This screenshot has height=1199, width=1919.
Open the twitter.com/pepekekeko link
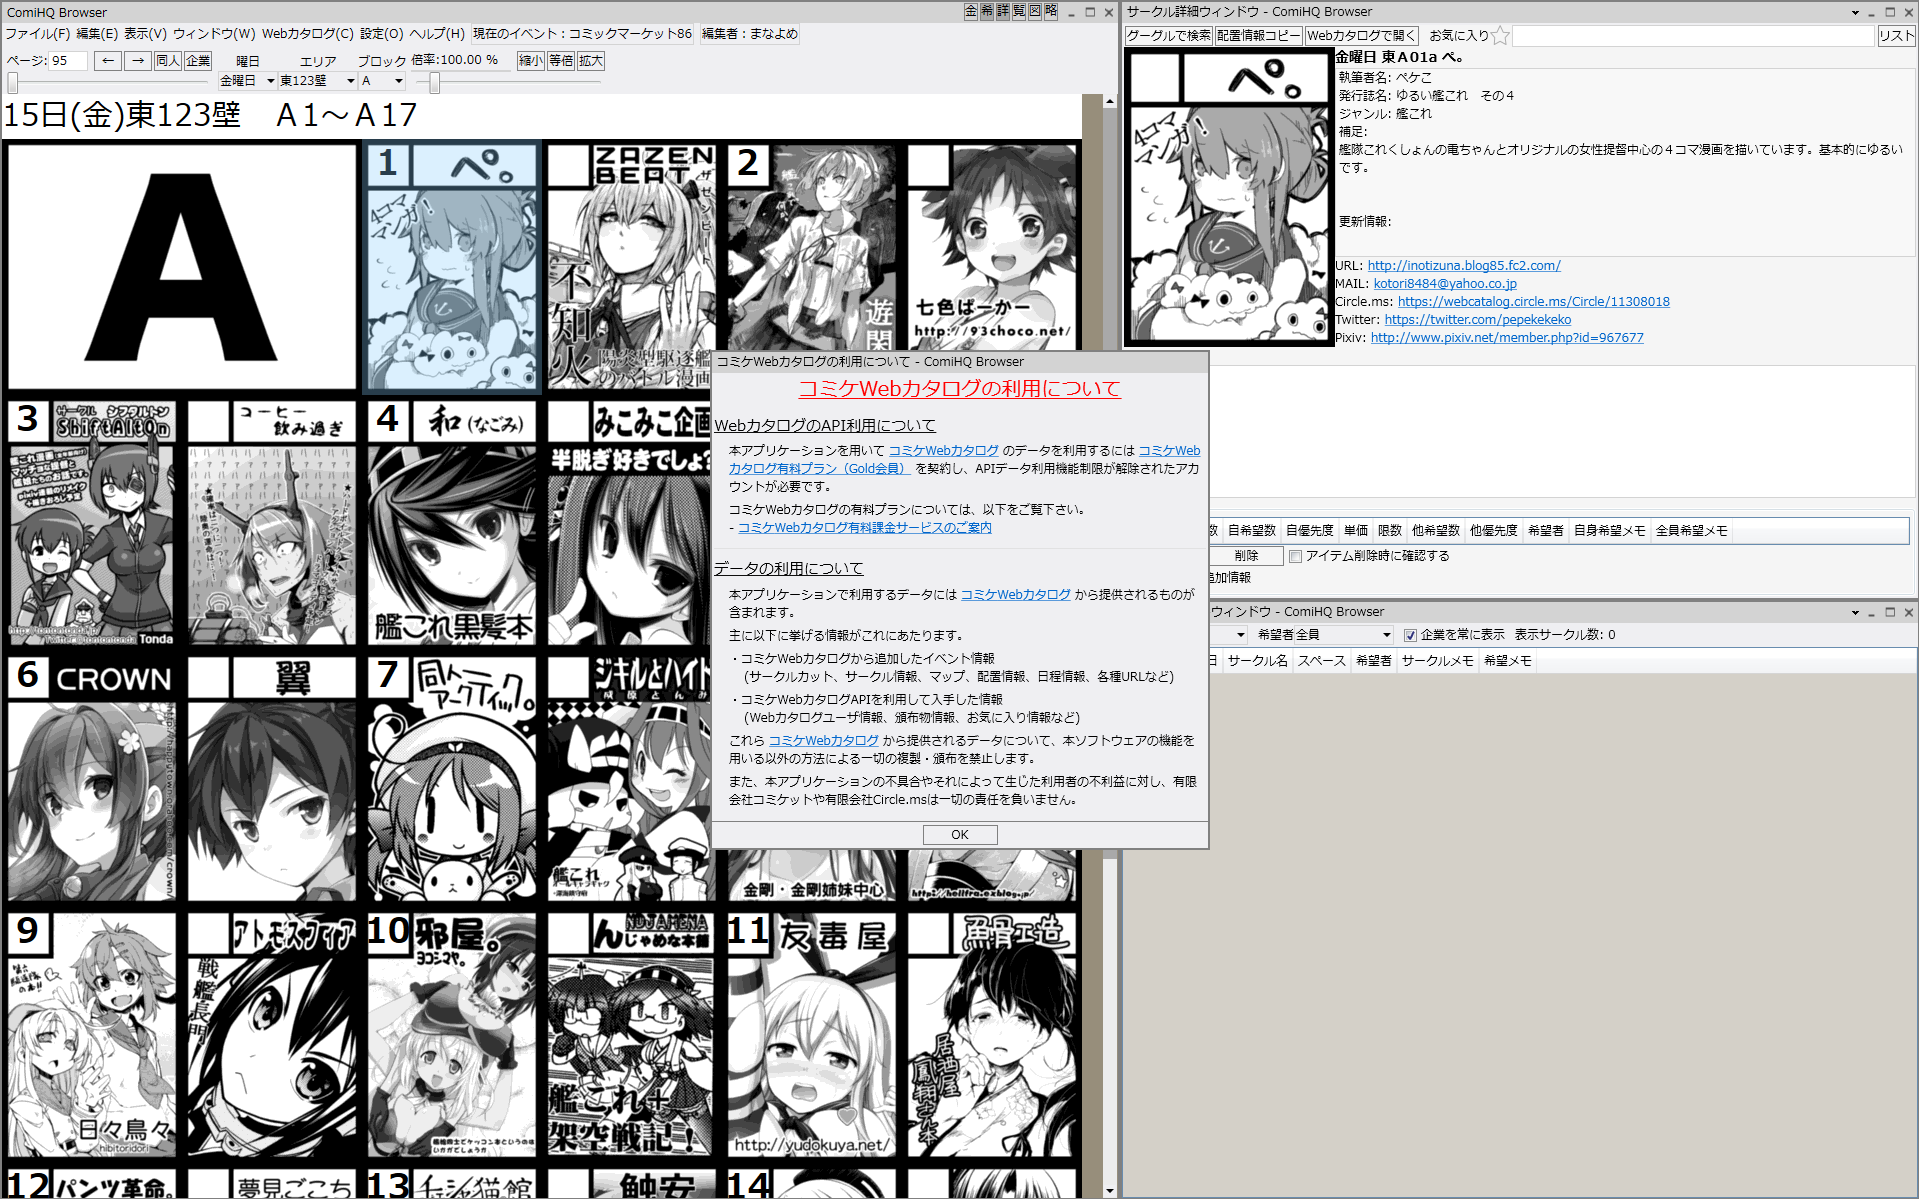click(x=1478, y=320)
